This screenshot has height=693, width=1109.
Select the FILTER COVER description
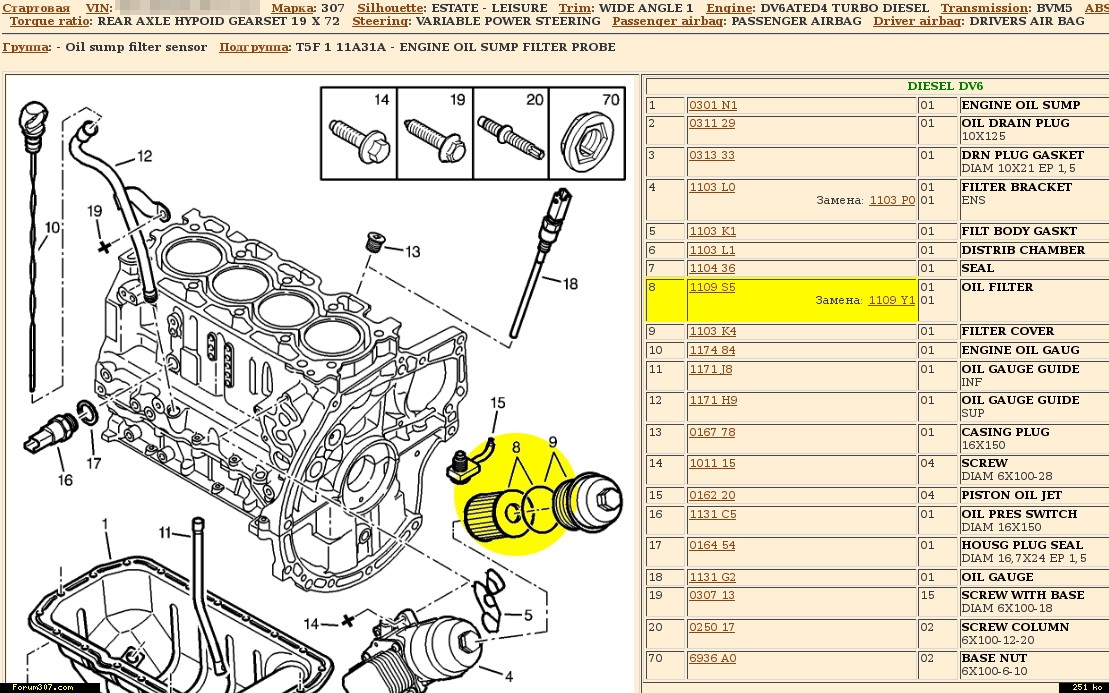click(1007, 332)
